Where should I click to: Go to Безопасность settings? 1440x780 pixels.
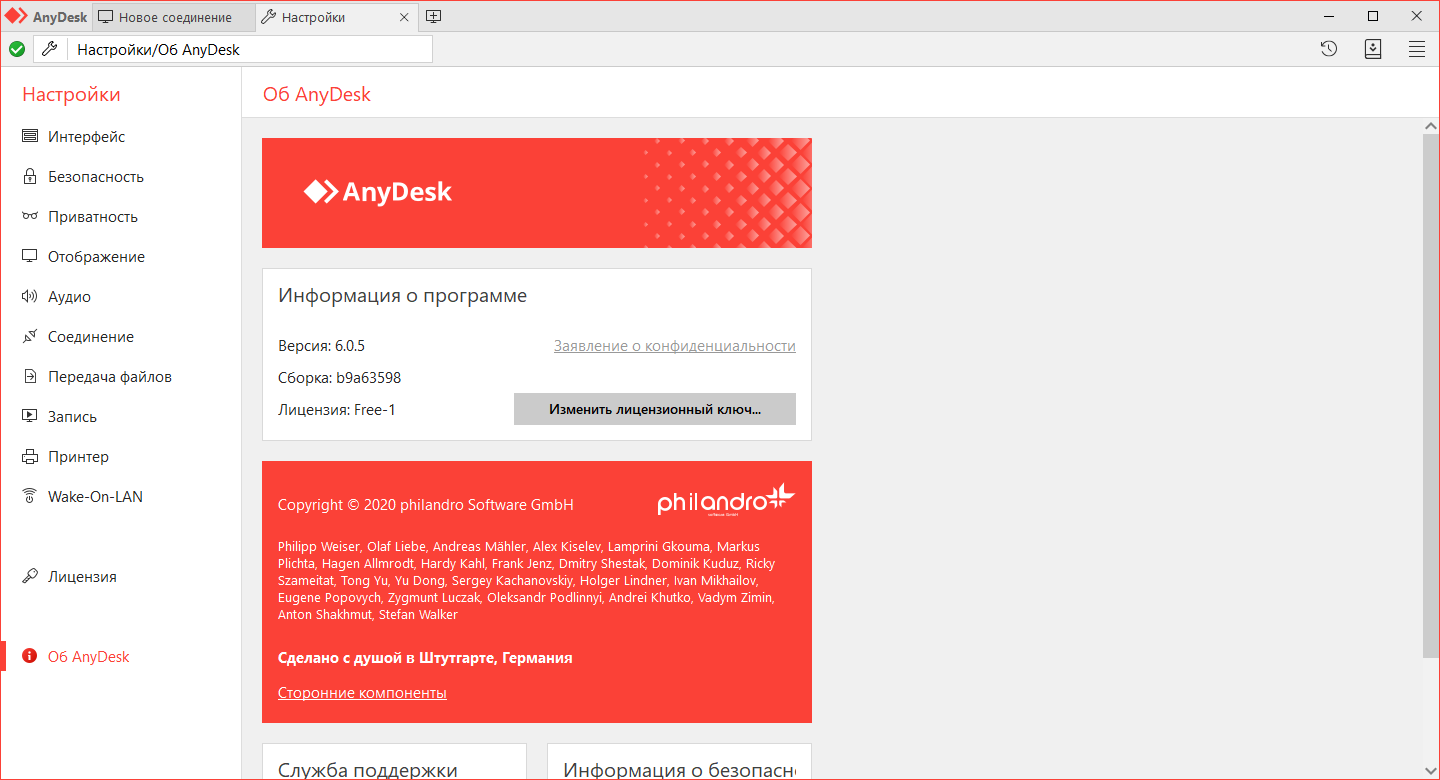tap(95, 177)
